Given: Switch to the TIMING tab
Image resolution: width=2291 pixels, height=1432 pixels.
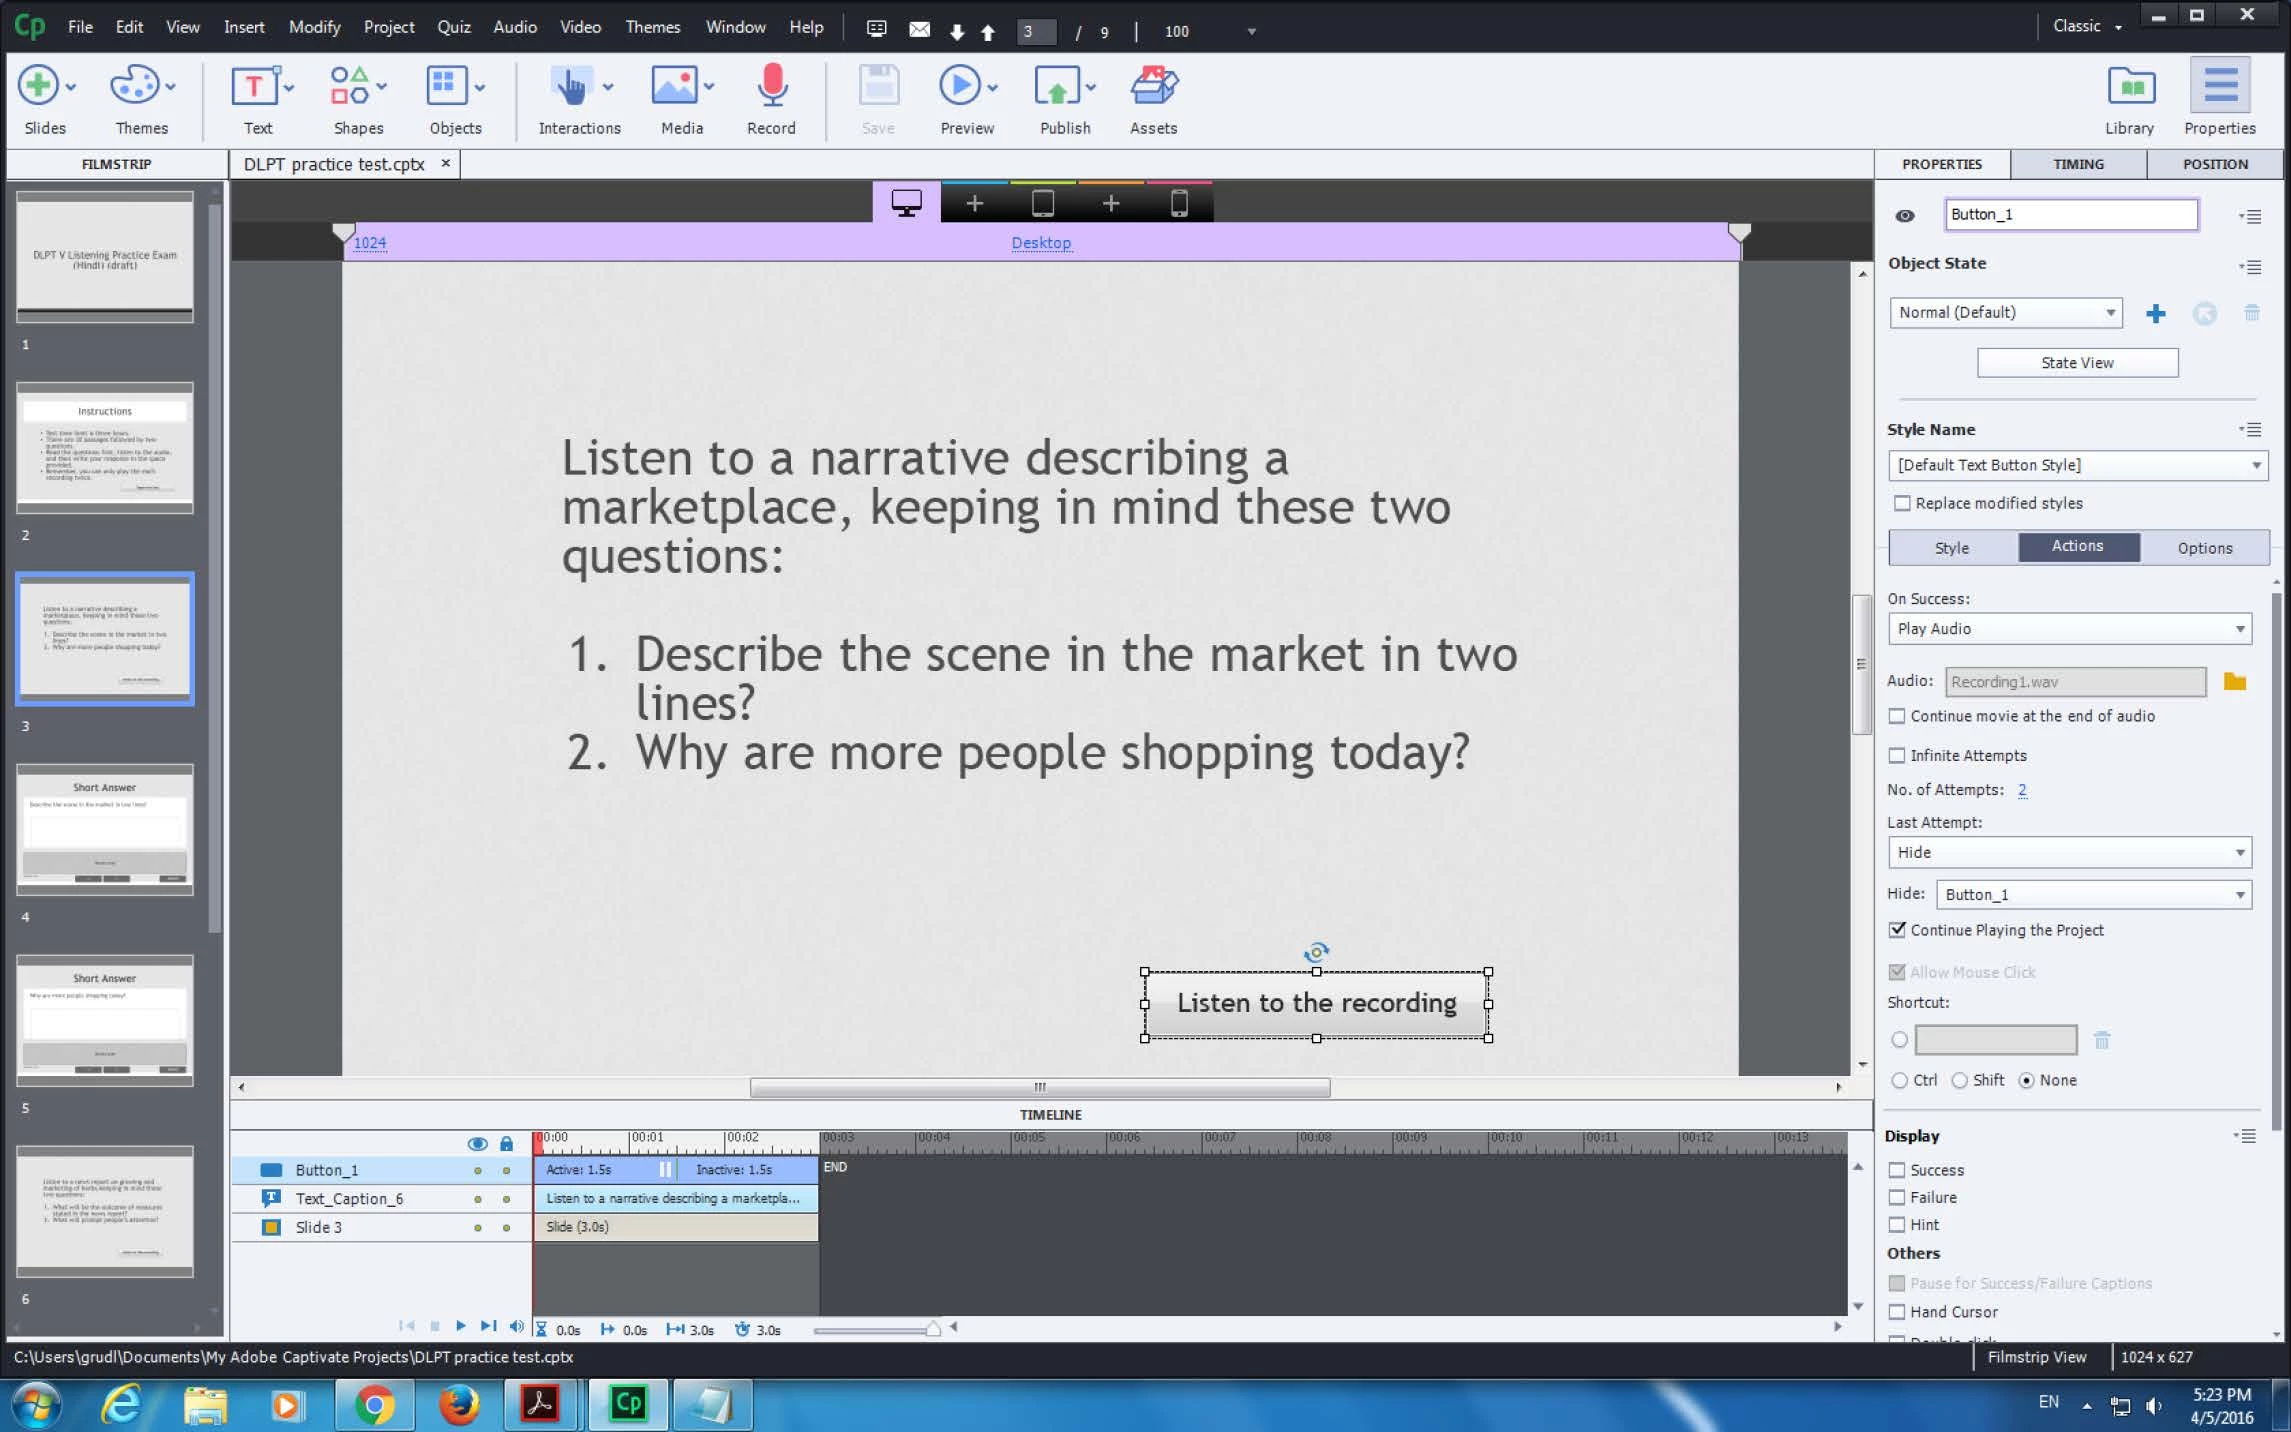Looking at the screenshot, I should coord(2078,164).
